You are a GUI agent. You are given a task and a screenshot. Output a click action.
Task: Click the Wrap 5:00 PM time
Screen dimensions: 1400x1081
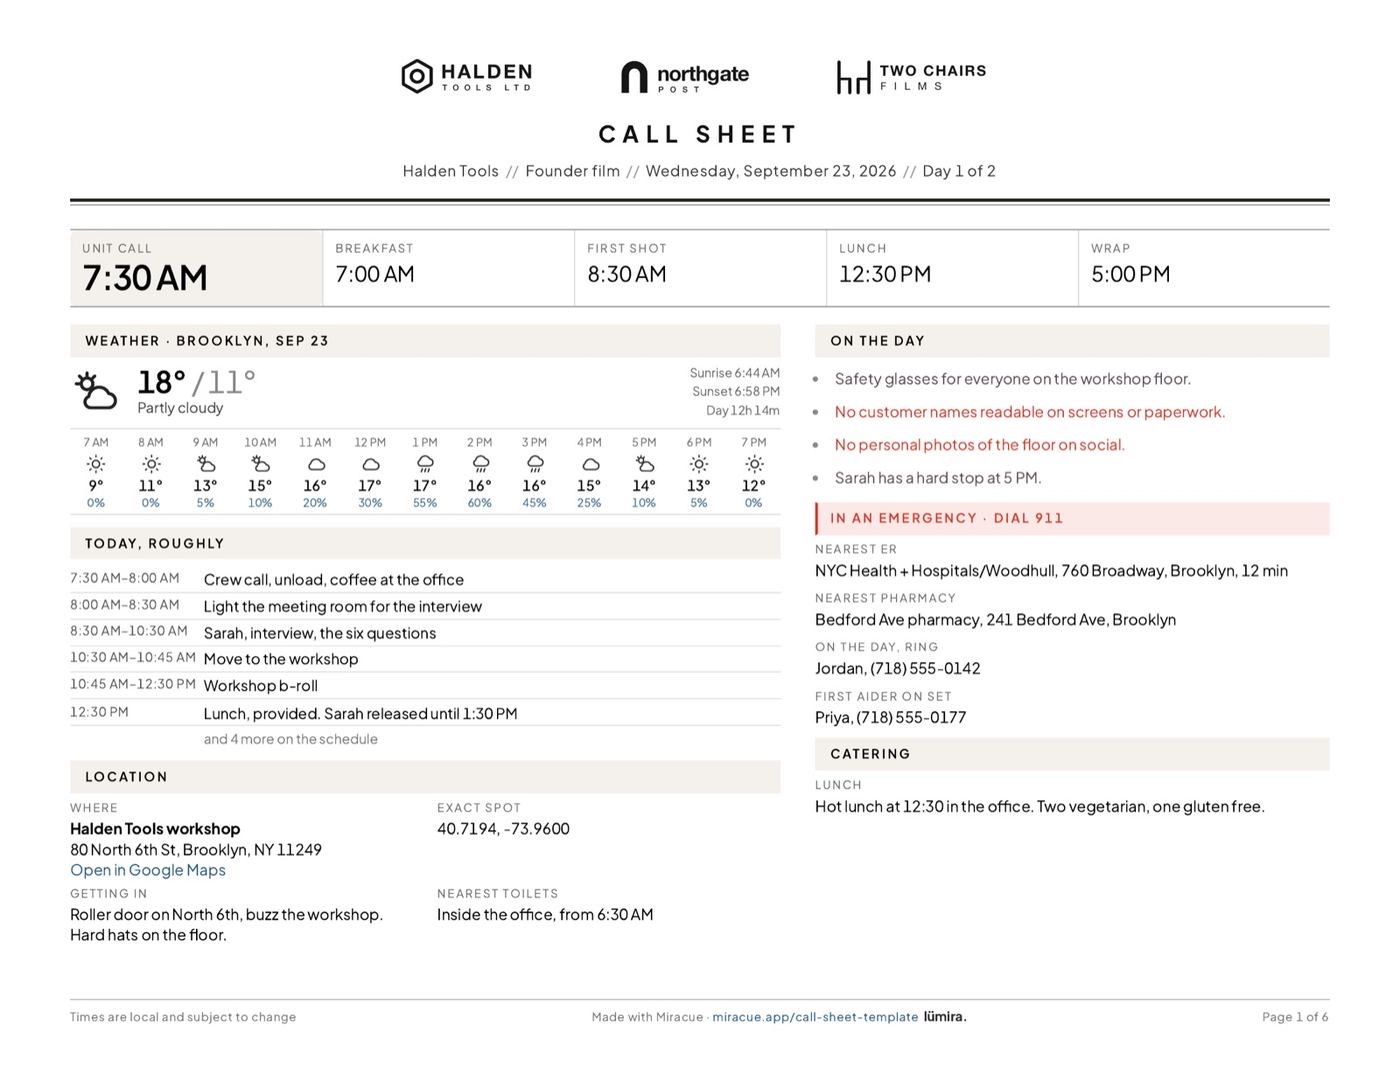pyautogui.click(x=1131, y=274)
